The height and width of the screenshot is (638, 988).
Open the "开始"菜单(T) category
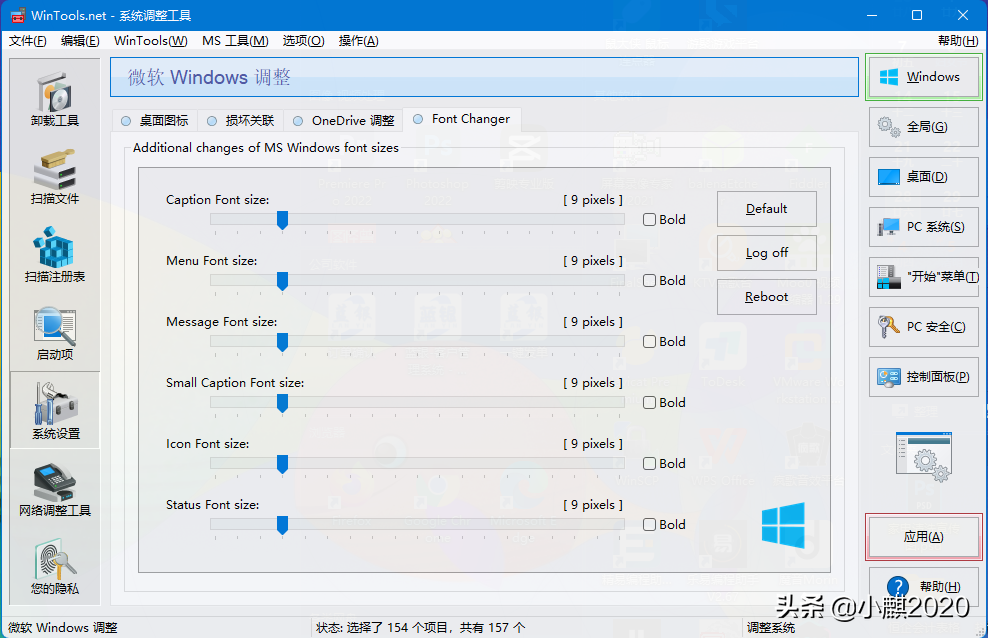coord(924,276)
